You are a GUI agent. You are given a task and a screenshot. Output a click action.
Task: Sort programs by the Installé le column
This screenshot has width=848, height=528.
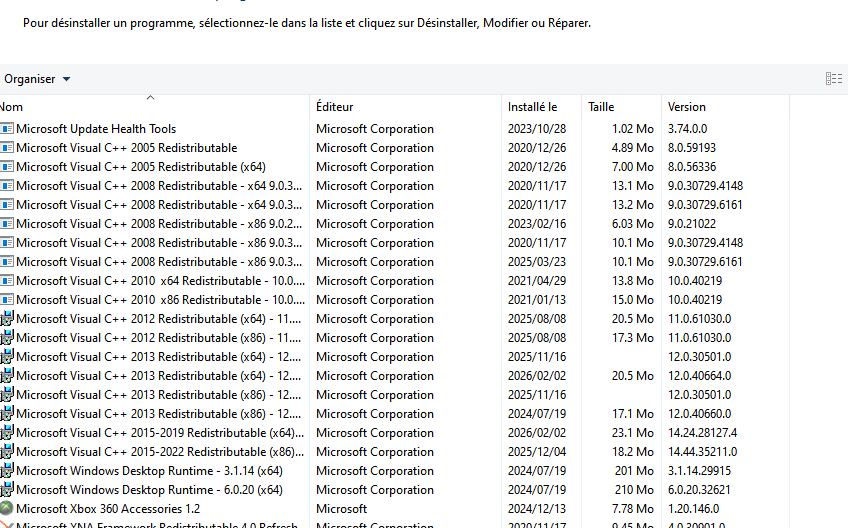point(532,107)
